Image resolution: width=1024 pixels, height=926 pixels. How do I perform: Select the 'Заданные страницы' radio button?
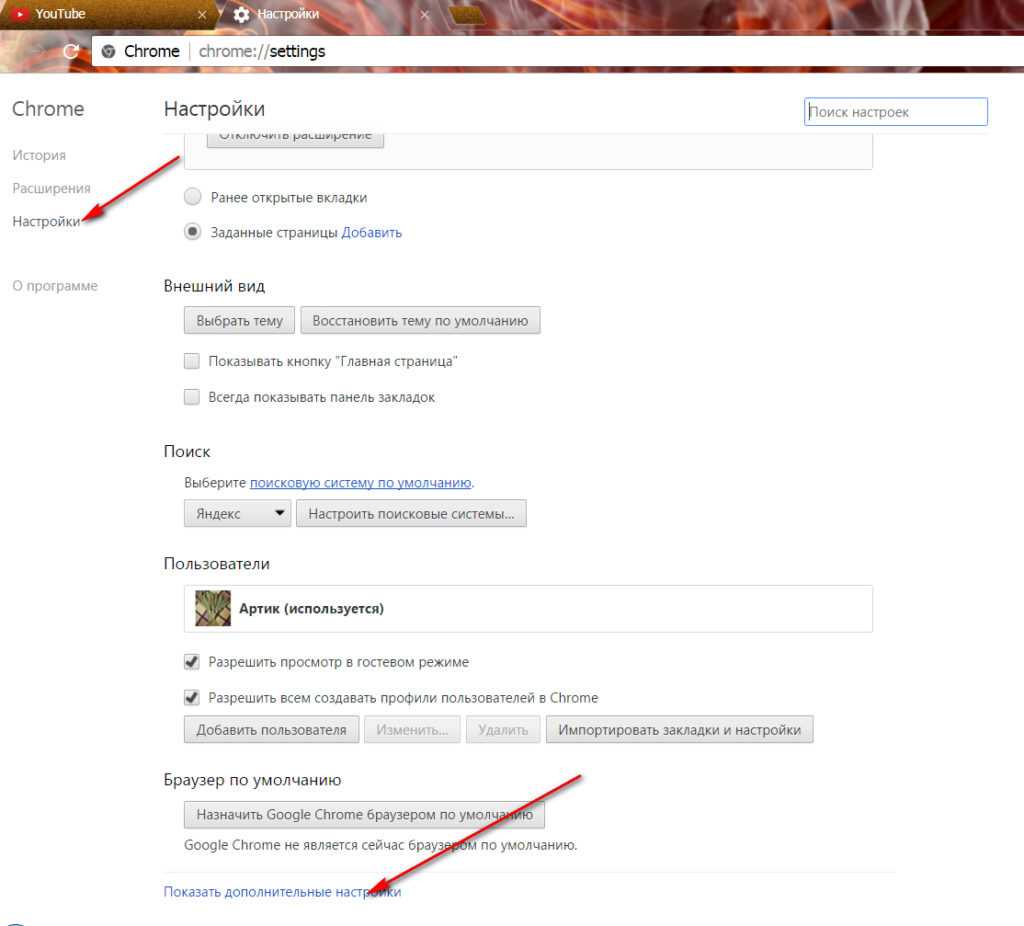[193, 232]
